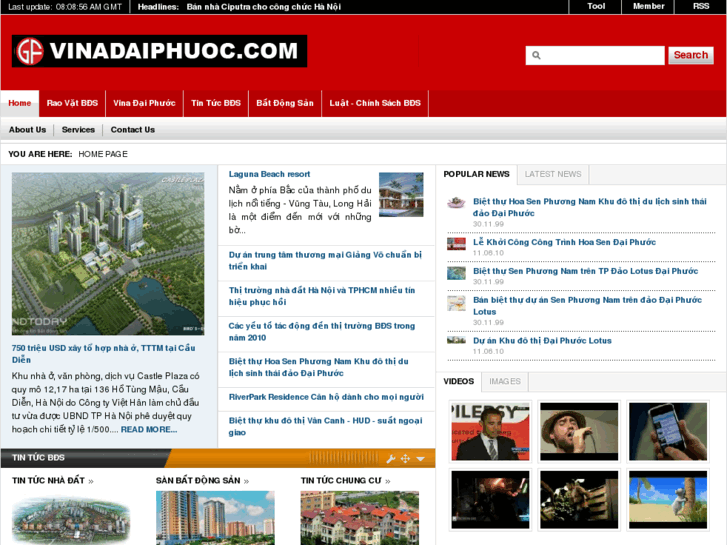
Task: Collapse the Tin Tức BĐS module with arrow
Action: (x=421, y=459)
